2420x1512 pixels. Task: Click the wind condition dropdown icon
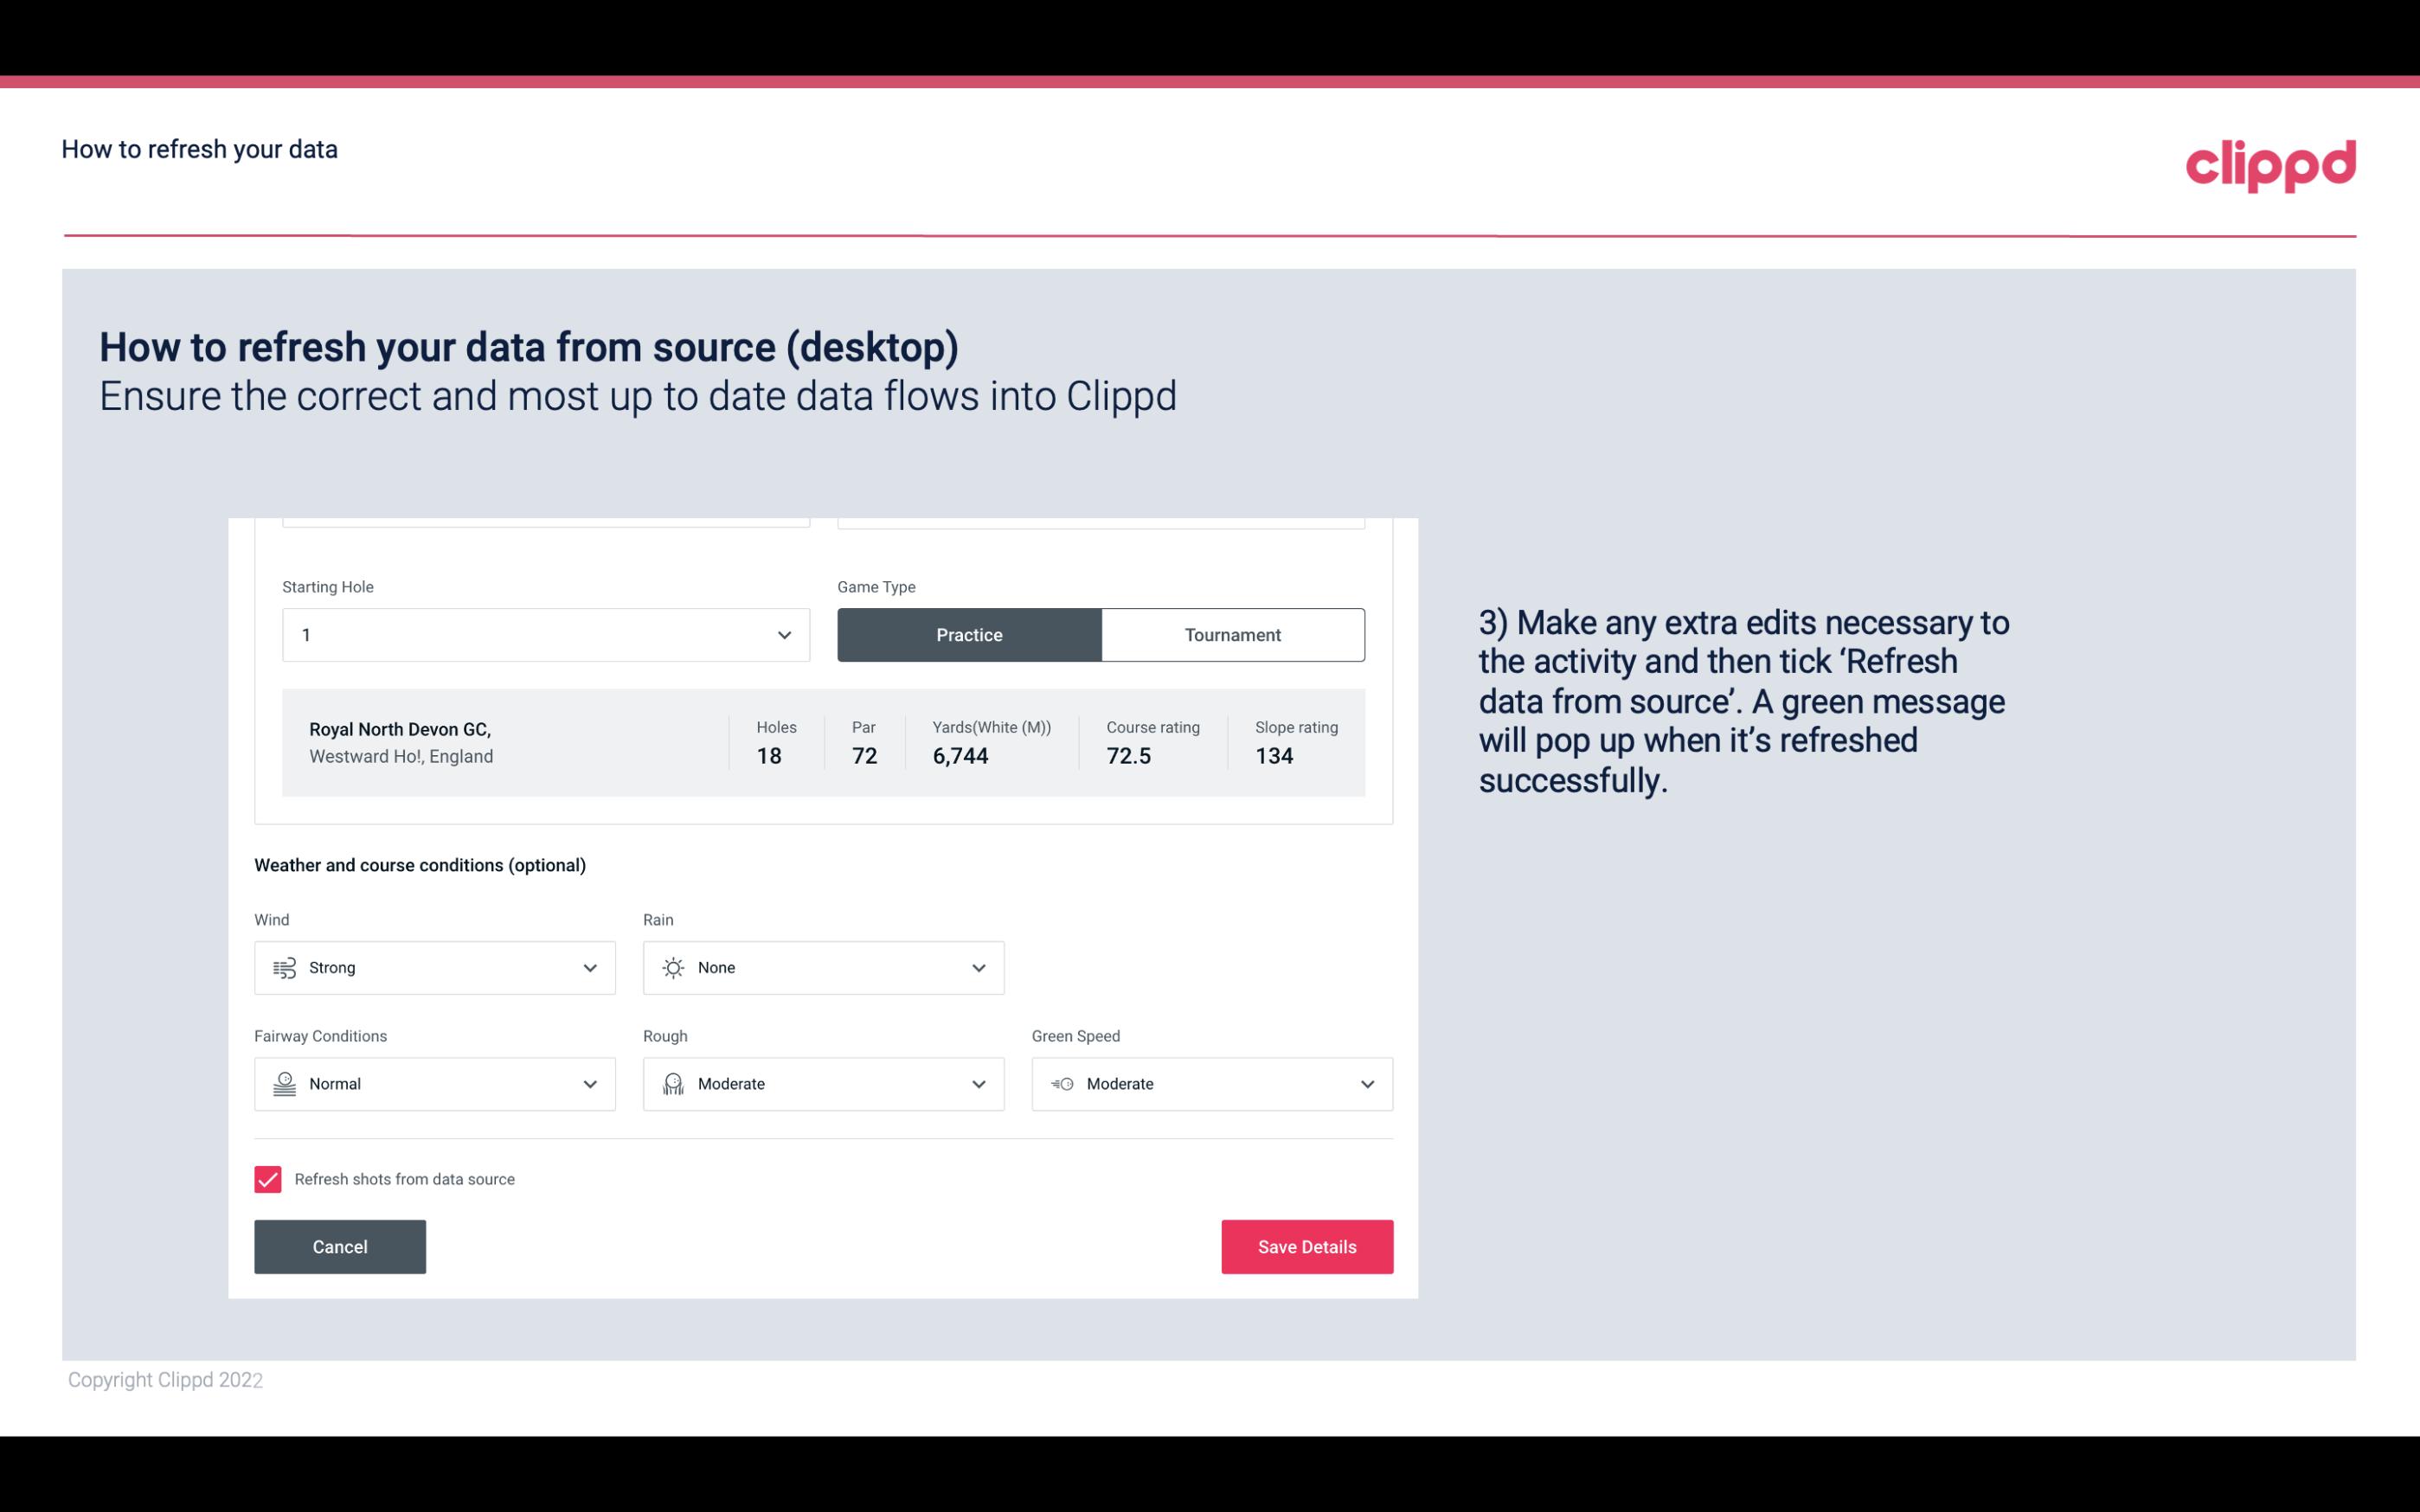coord(591,967)
